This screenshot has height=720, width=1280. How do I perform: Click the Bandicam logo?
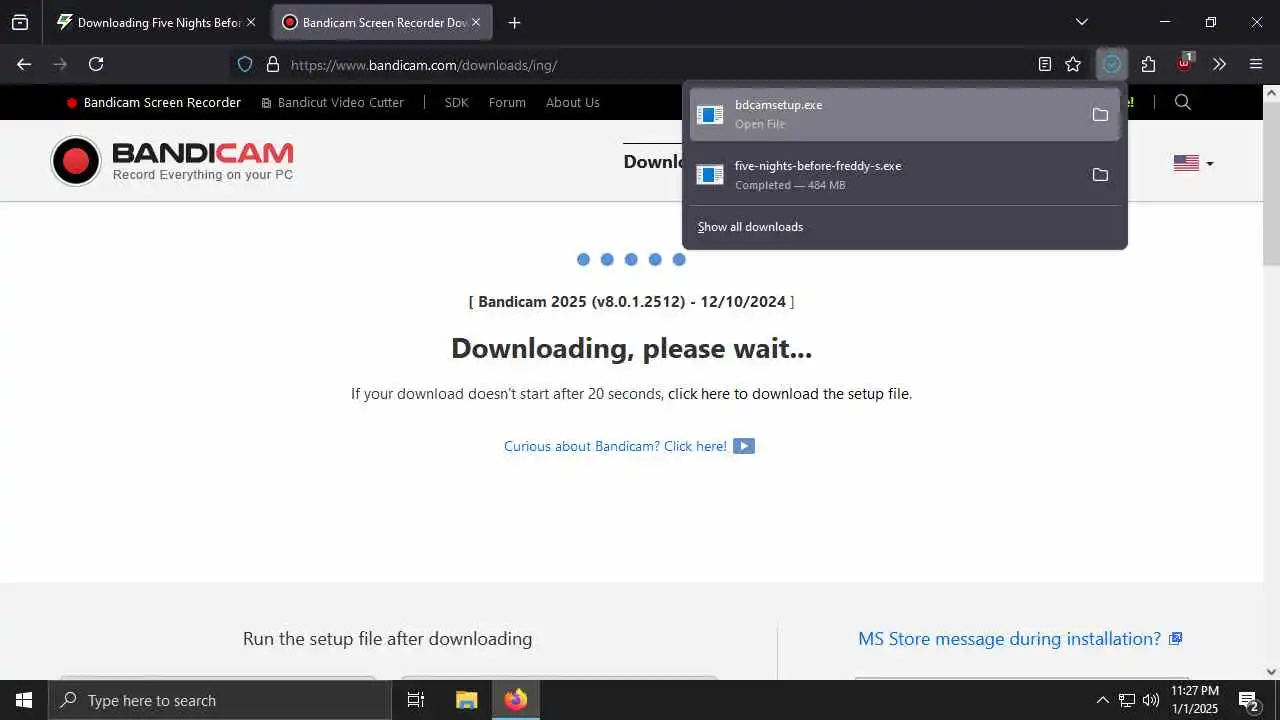(172, 161)
